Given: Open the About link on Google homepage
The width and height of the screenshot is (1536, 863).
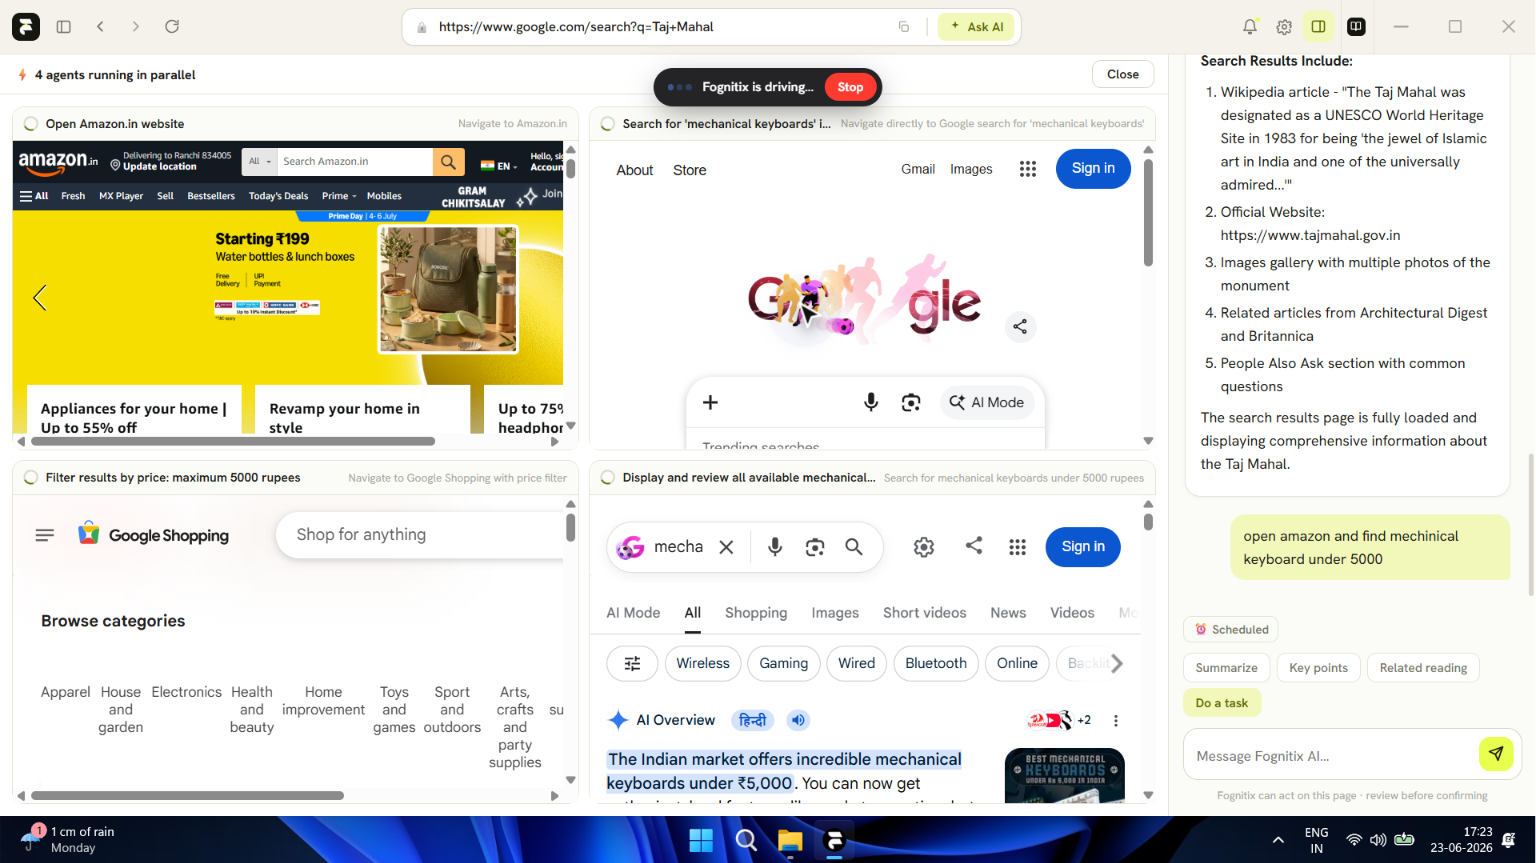Looking at the screenshot, I should click(635, 170).
